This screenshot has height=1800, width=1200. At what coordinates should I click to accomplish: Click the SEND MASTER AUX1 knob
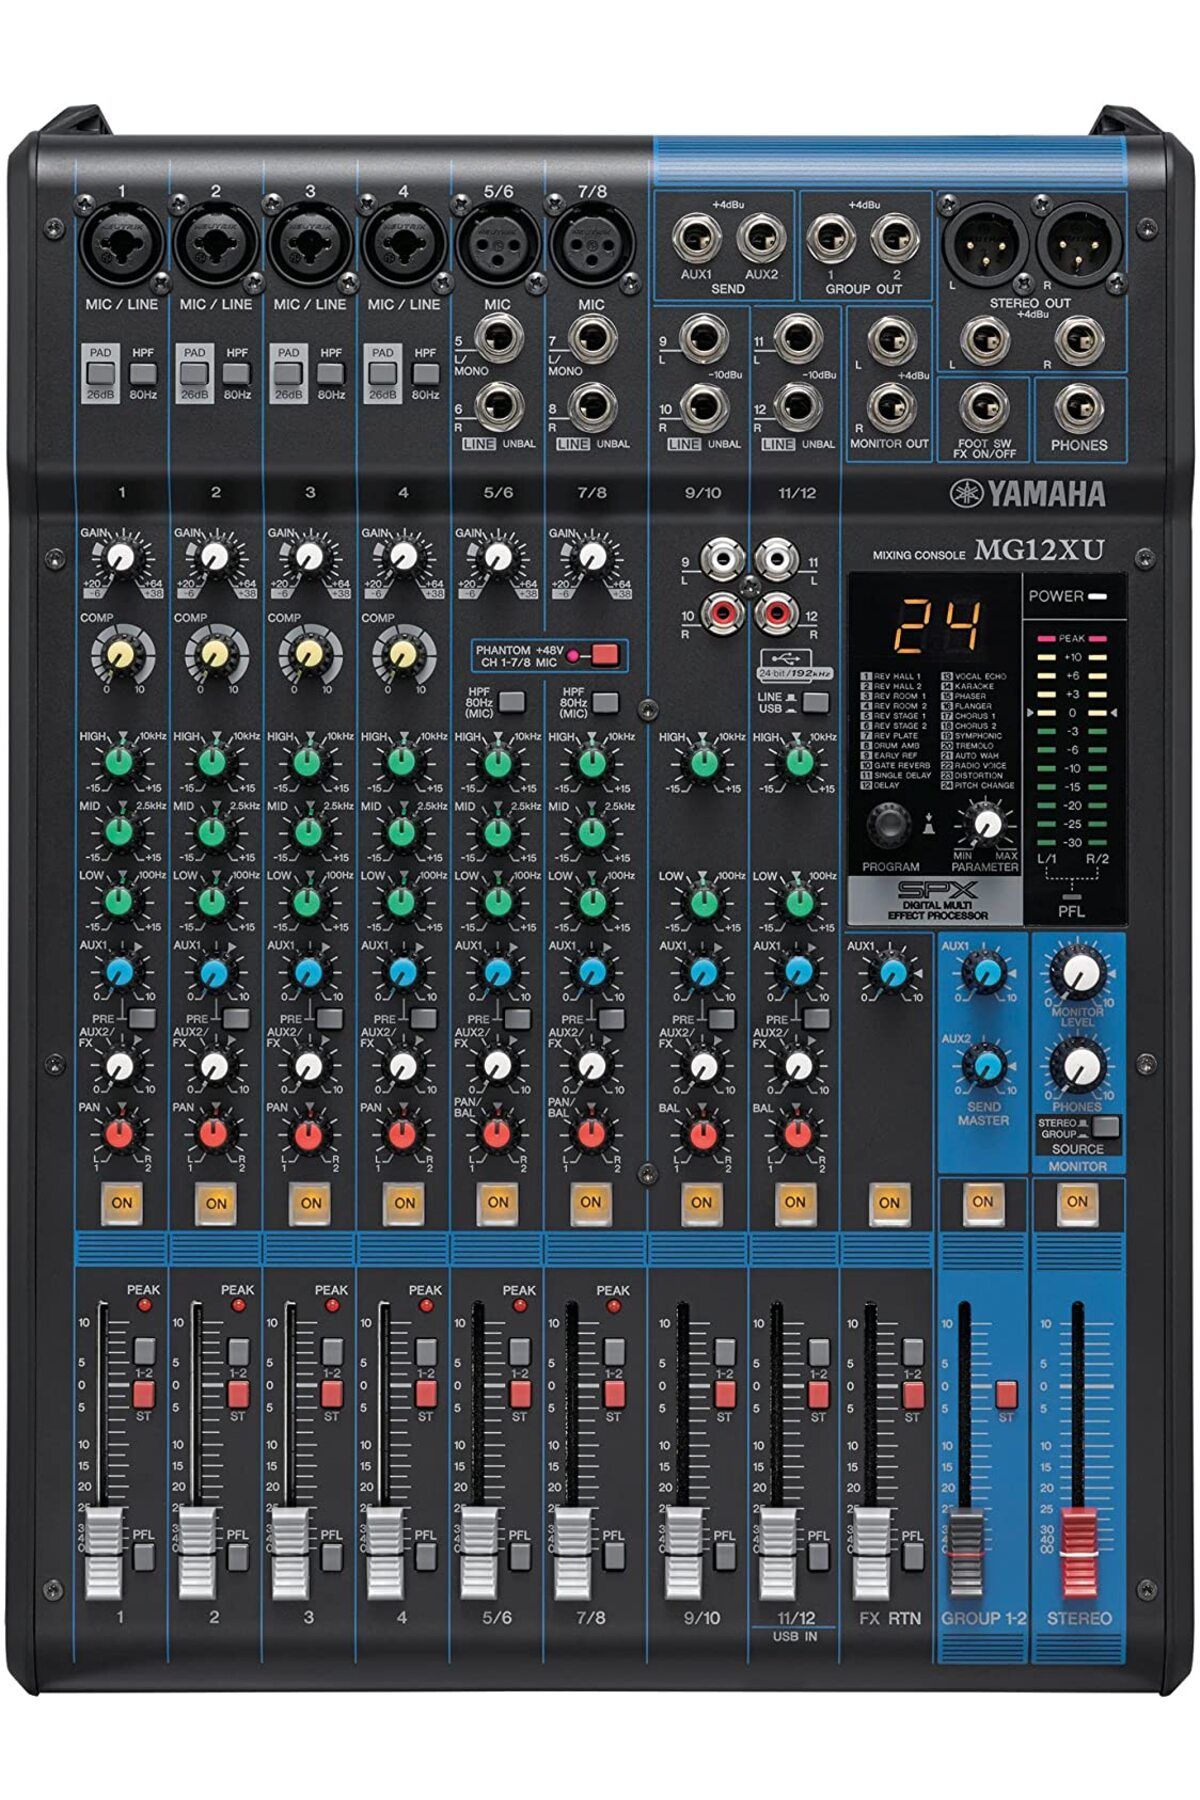985,971
